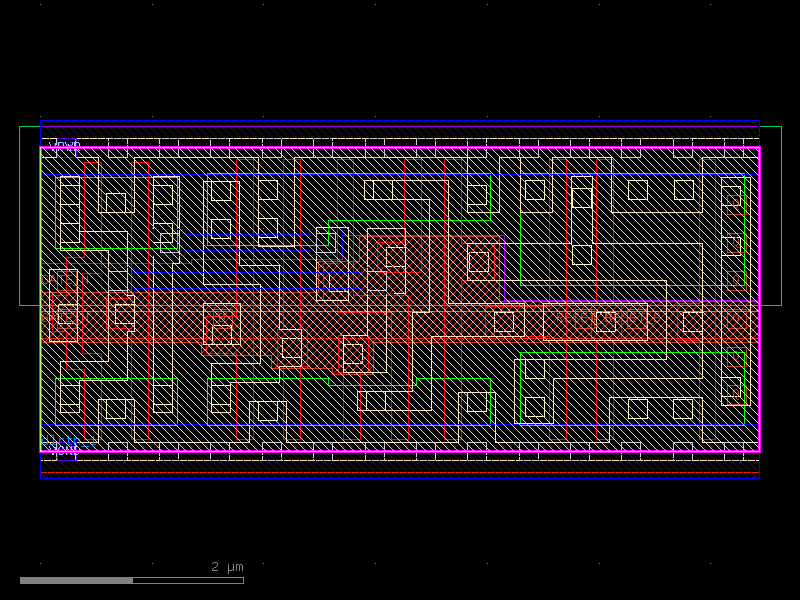The height and width of the screenshot is (600, 800).
Task: Select the tall contact stack at the upper-left
Action: [70, 212]
